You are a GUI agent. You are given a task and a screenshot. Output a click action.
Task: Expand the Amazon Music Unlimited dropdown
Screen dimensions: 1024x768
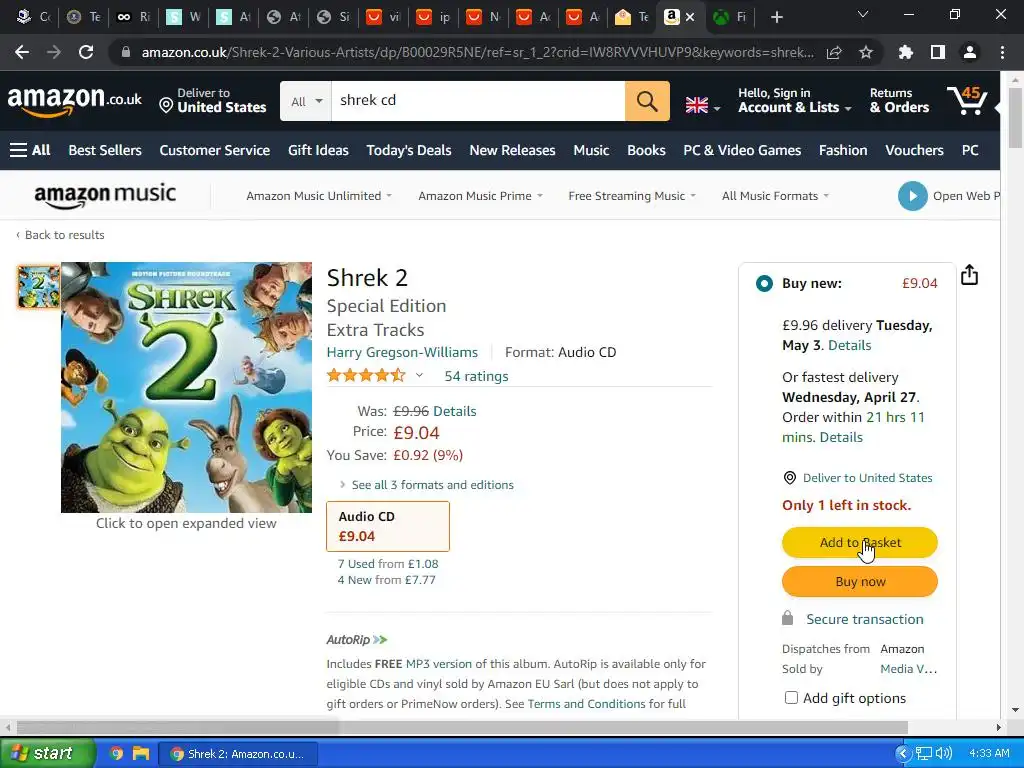pyautogui.click(x=319, y=196)
